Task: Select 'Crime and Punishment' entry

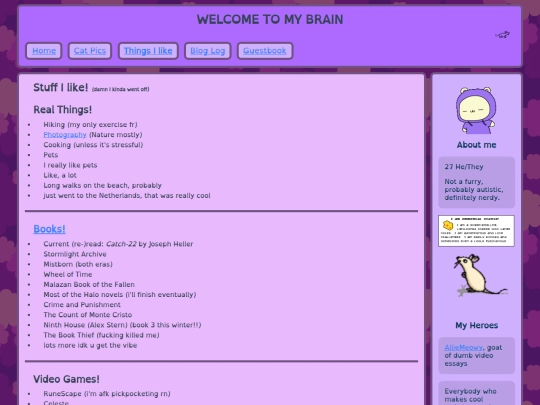Action: [x=82, y=305]
